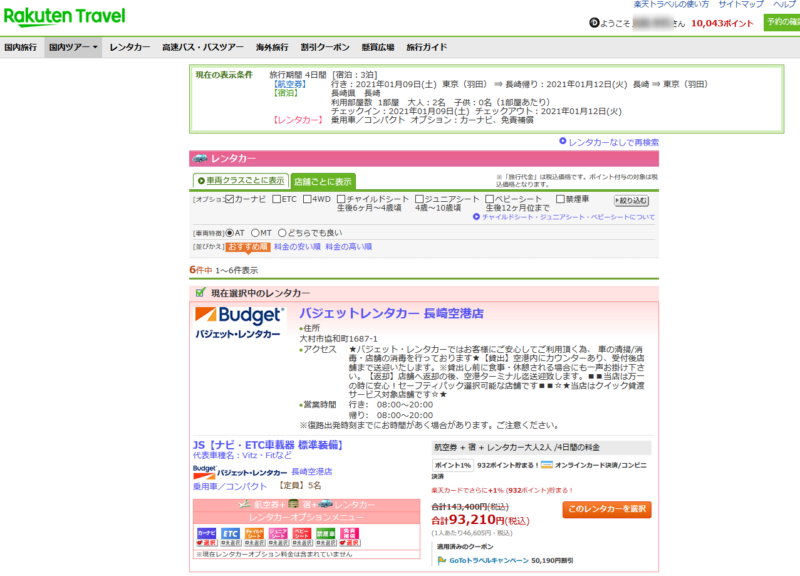The width and height of the screenshot is (800, 576).
Task: Go to 高速バス・バスツアー in the navigation
Action: click(203, 47)
